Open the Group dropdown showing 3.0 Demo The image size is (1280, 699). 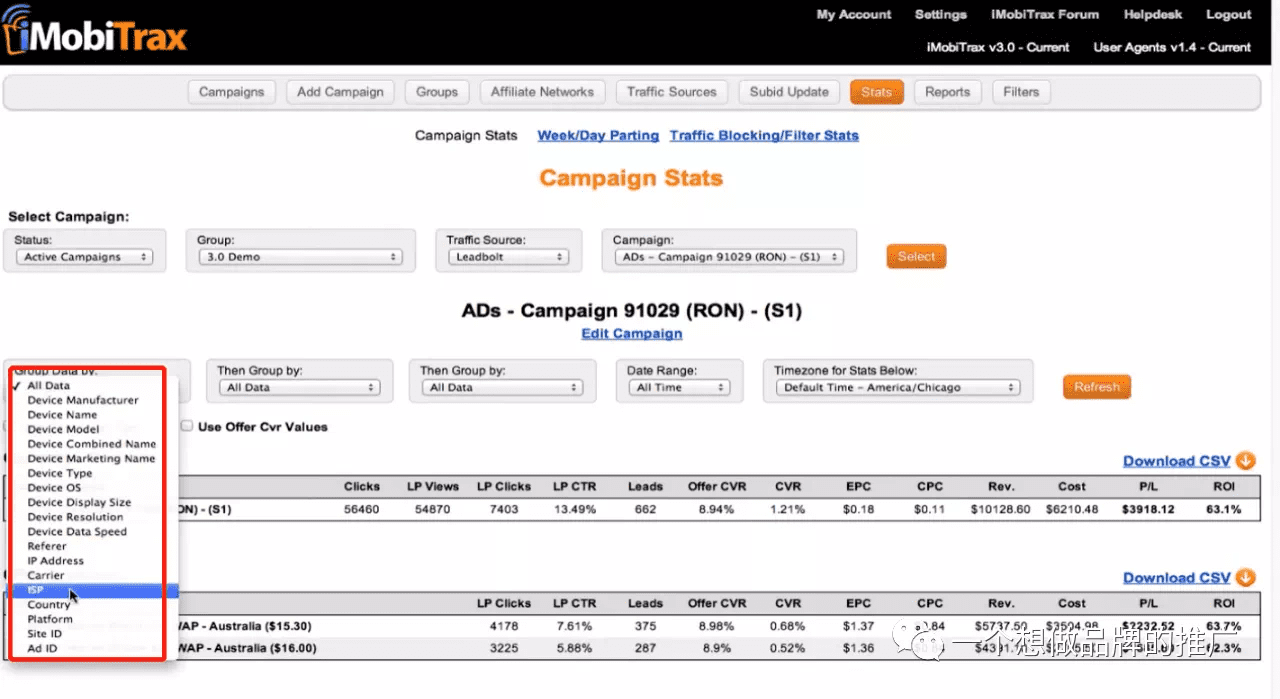click(x=300, y=257)
